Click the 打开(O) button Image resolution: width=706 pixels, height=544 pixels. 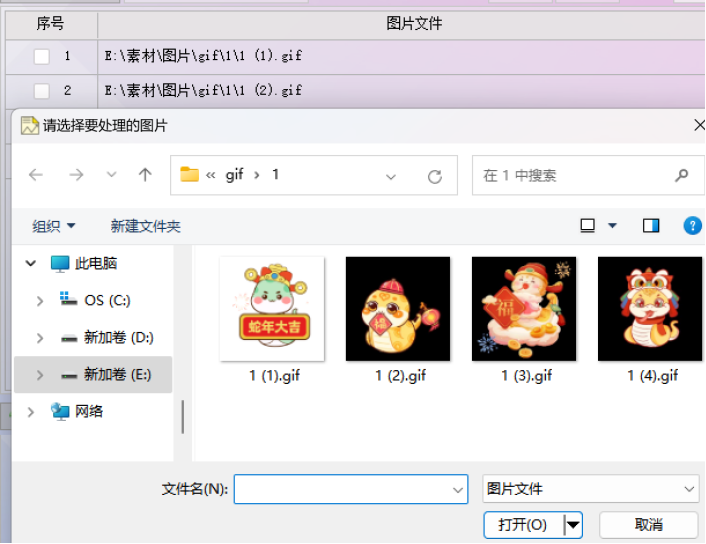click(523, 525)
